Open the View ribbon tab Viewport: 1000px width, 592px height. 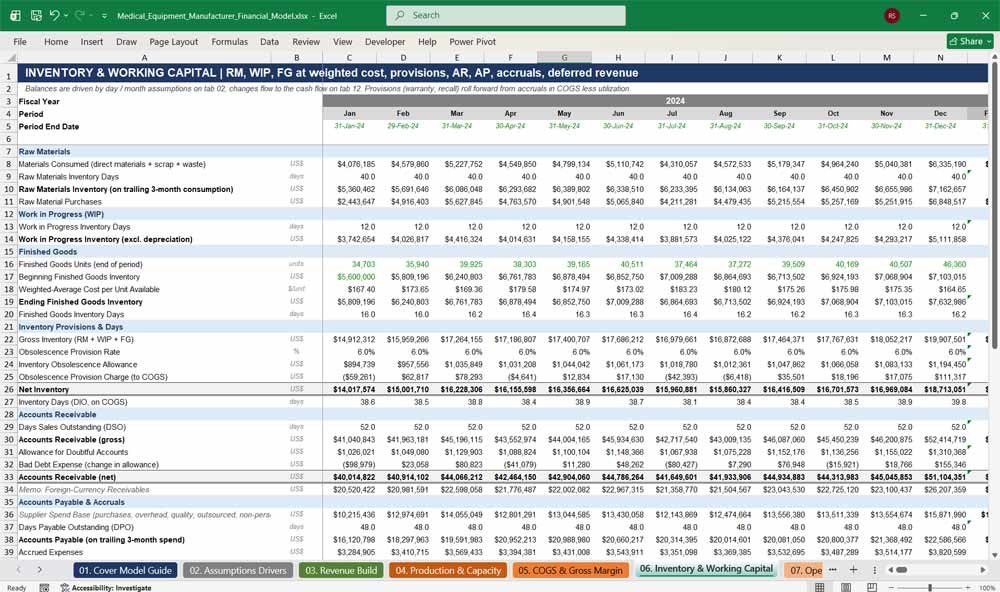[x=342, y=41]
